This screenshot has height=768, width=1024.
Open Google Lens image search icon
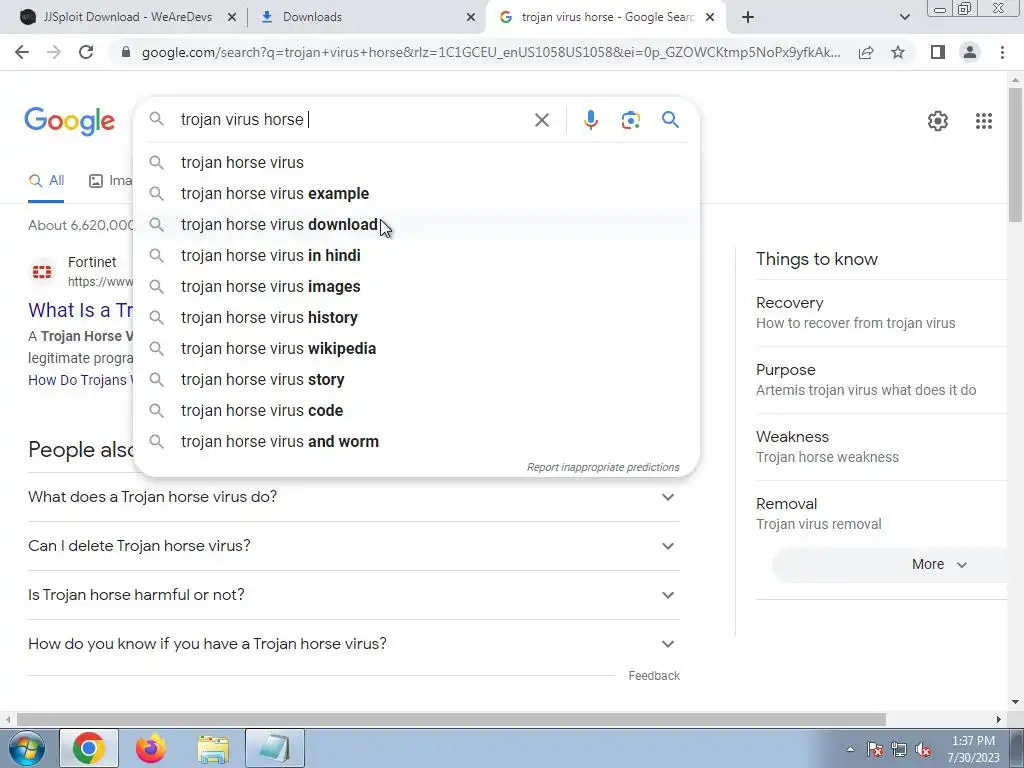pos(630,120)
